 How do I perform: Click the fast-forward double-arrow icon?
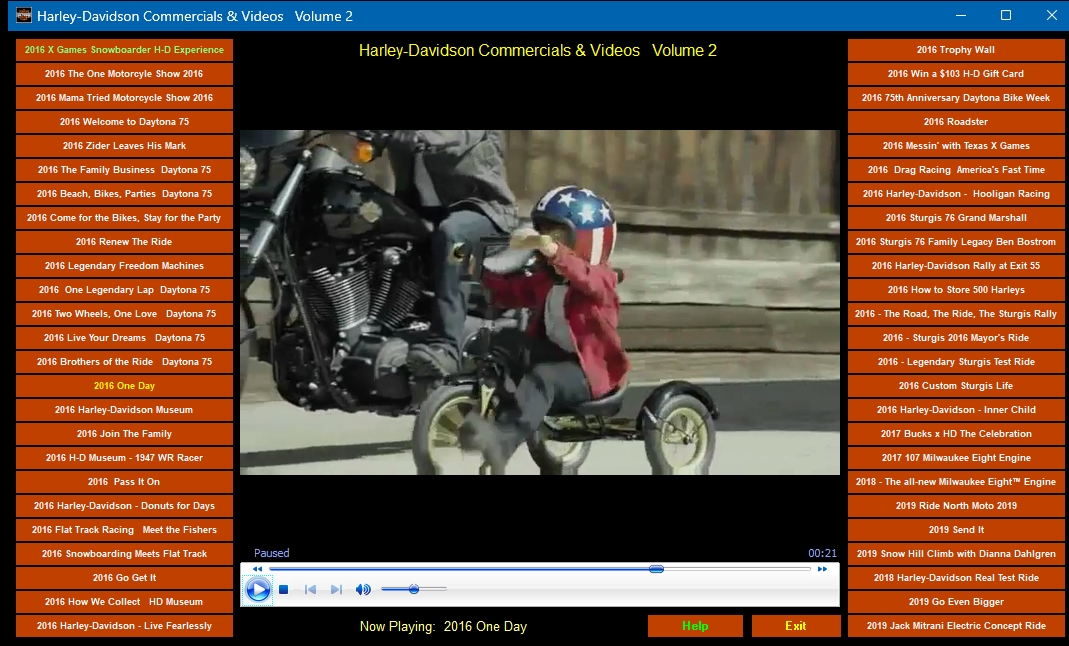tap(822, 569)
